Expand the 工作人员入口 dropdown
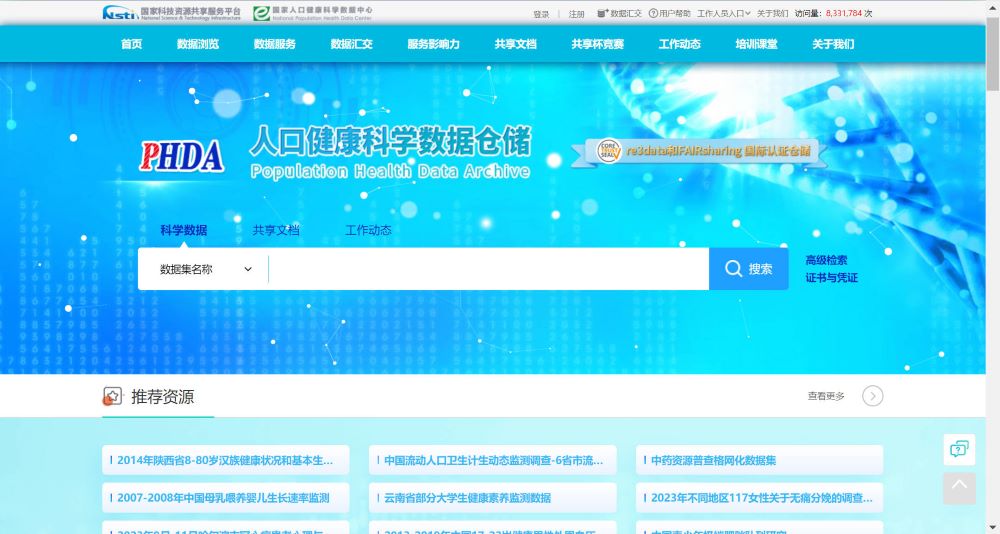Image resolution: width=1000 pixels, height=534 pixels. [x=723, y=13]
